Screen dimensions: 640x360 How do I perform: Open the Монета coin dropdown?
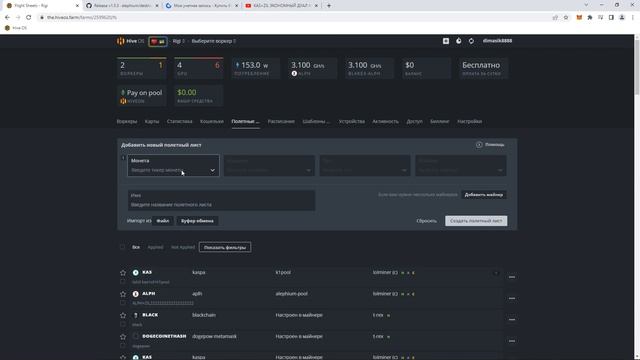173,165
